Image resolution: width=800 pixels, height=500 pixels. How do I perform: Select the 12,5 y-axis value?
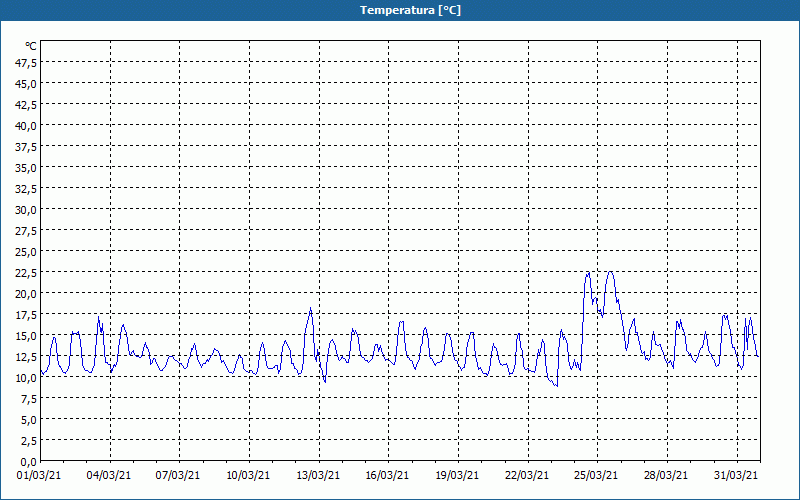click(27, 357)
